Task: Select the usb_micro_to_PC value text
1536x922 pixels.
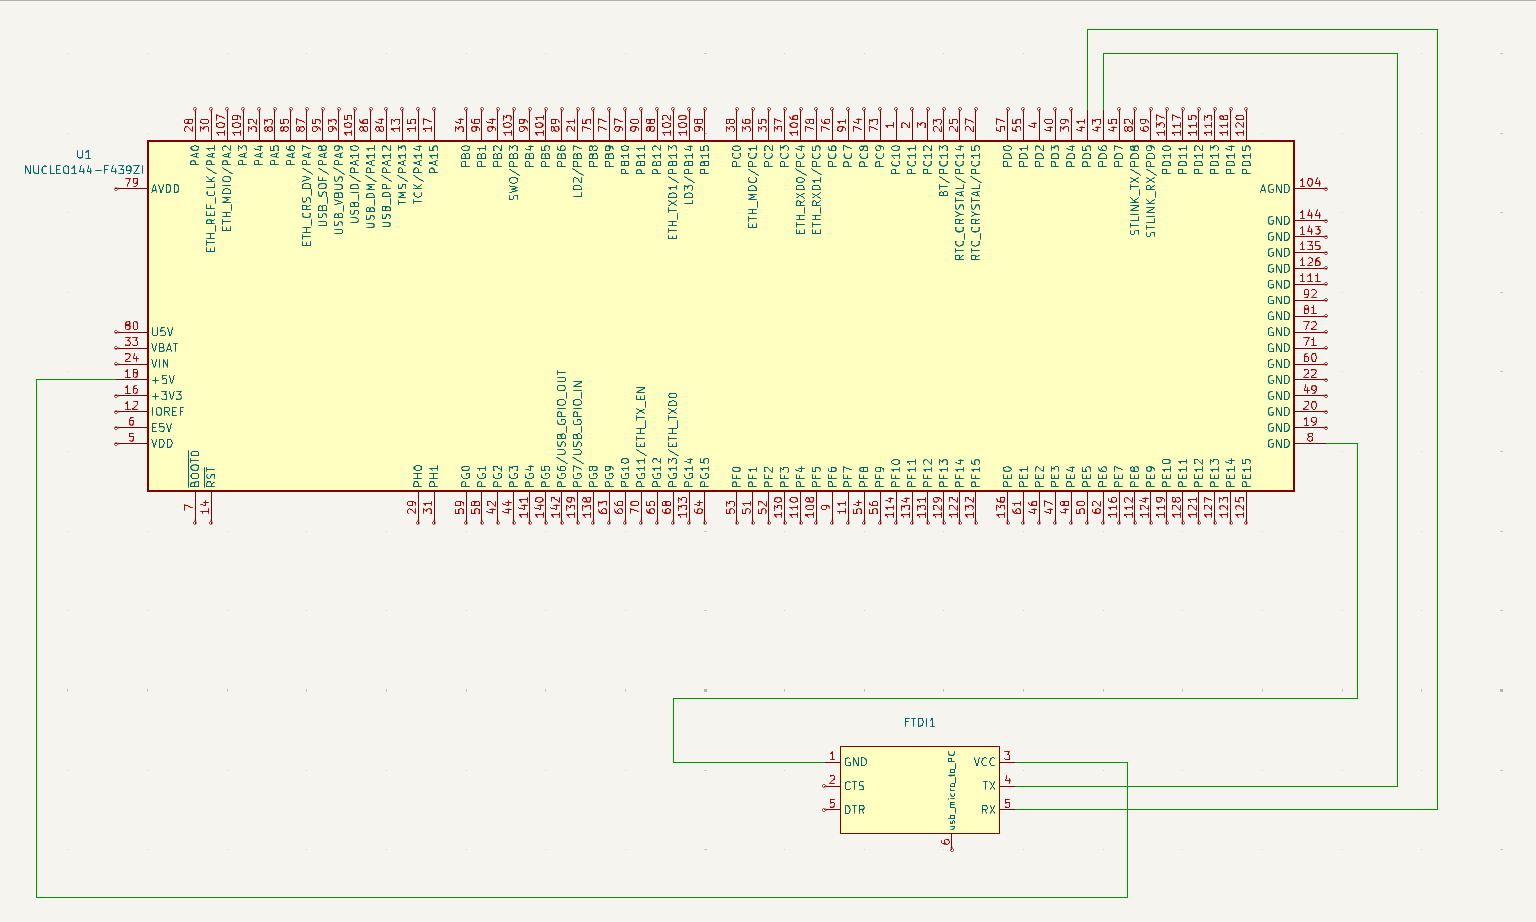Action: [952, 790]
